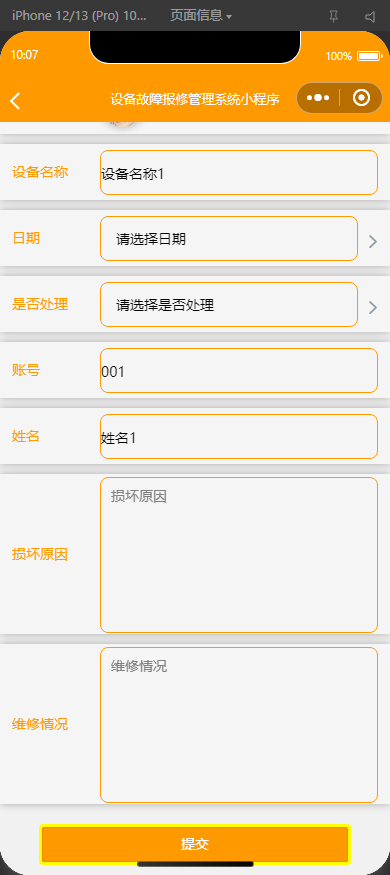Viewport: 390px width, 875px height.
Task: Tap the back arrow in header
Action: pyautogui.click(x=15, y=101)
